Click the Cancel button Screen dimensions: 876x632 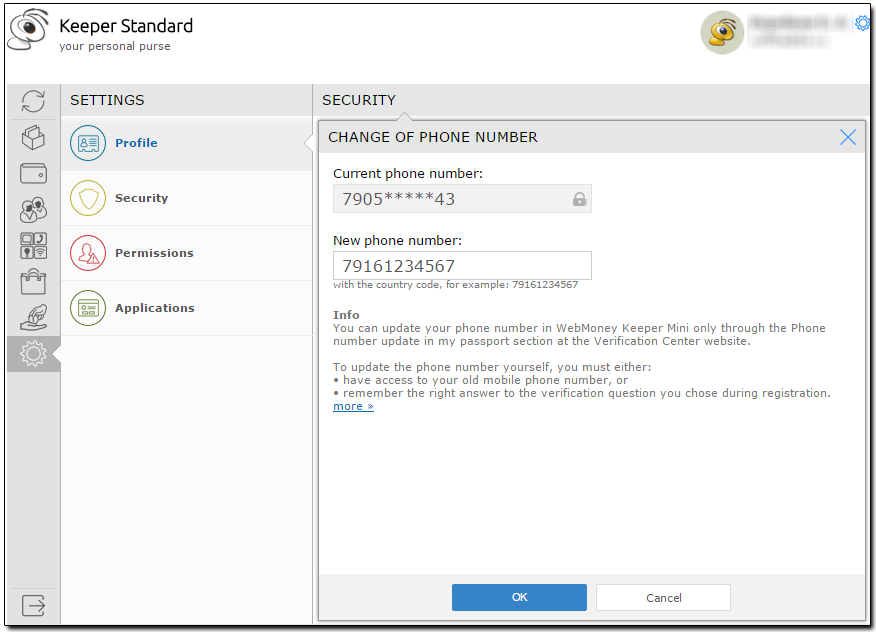click(x=663, y=597)
